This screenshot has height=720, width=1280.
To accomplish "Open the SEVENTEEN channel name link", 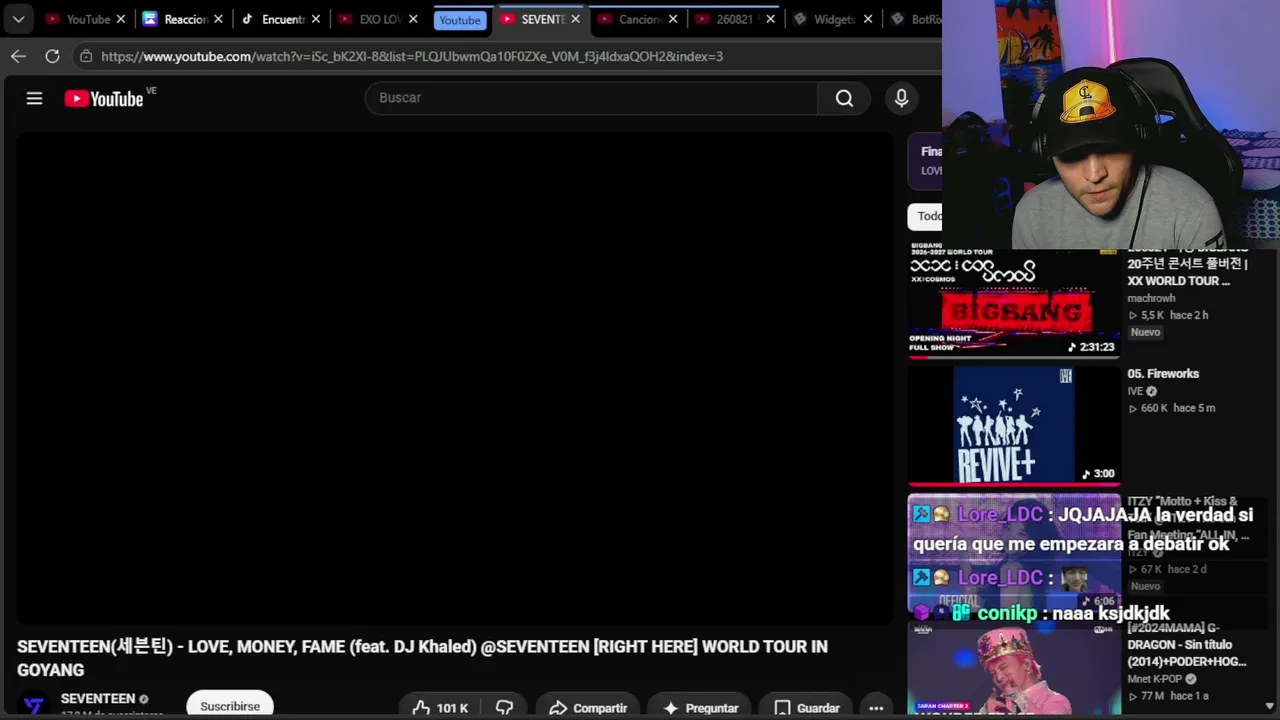I will coord(98,699).
